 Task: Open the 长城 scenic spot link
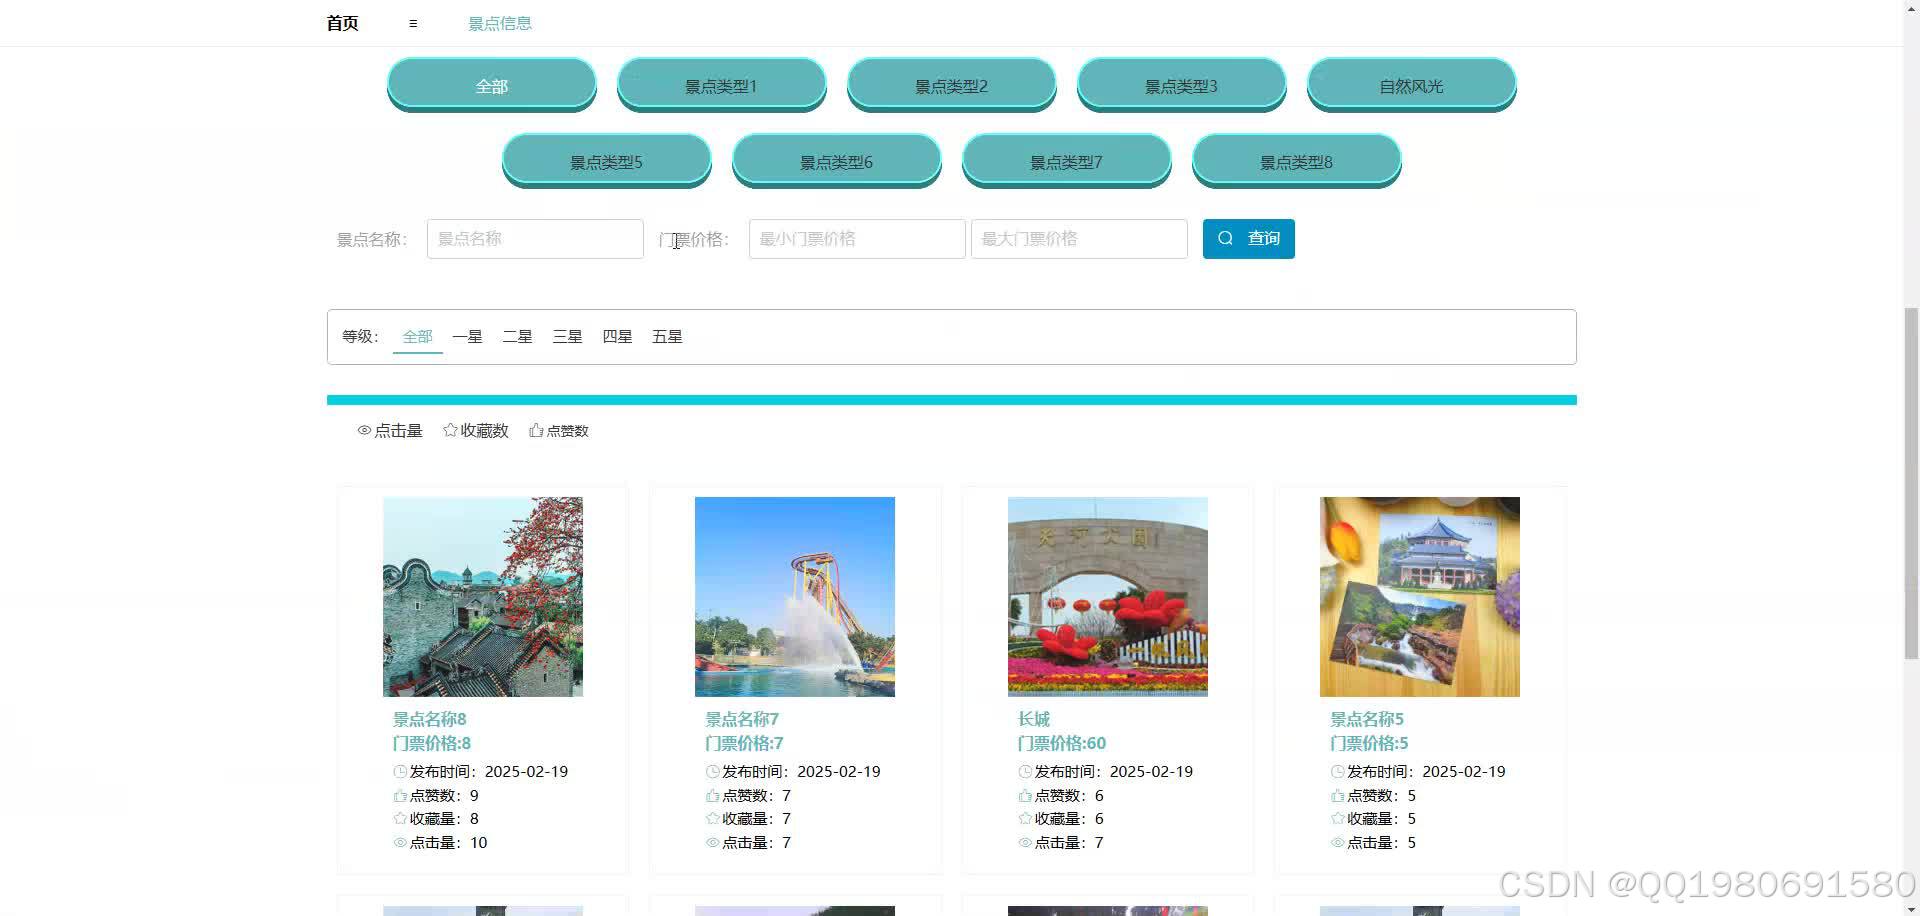(x=1033, y=718)
